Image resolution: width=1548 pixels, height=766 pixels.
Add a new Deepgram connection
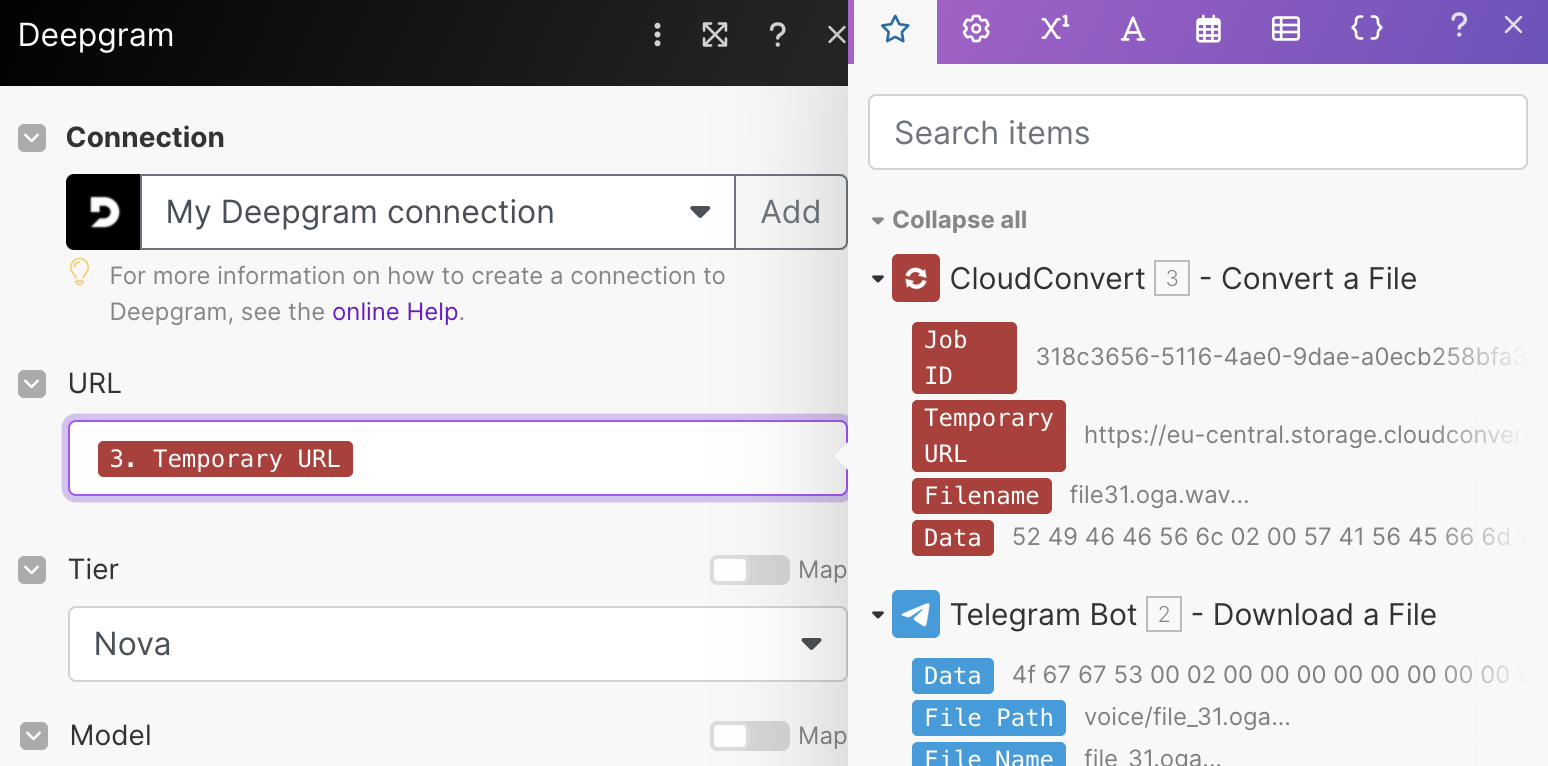[790, 212]
